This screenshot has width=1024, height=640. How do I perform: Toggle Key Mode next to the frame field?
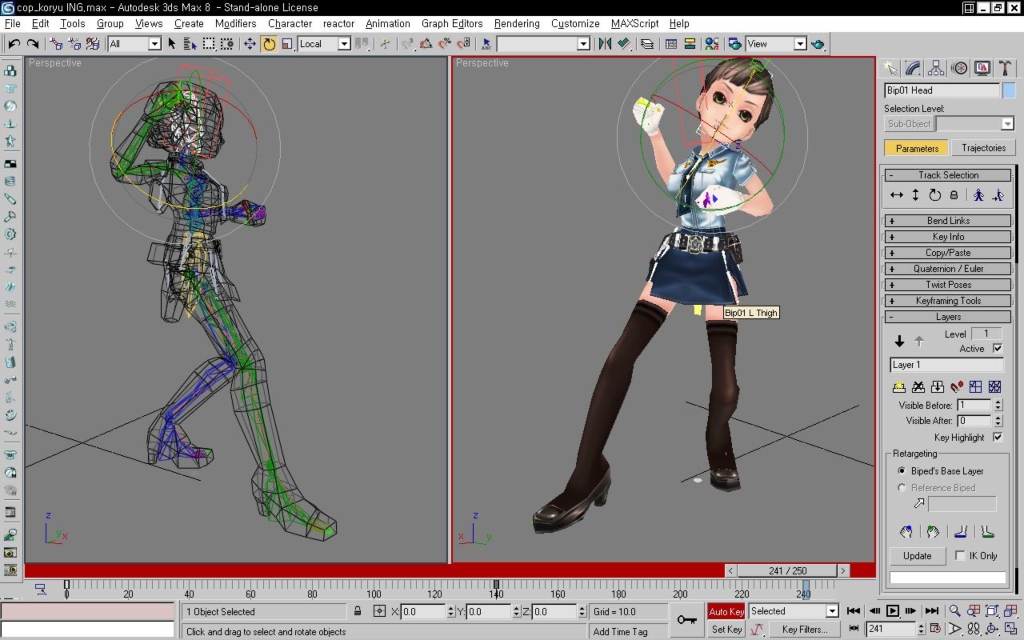click(x=853, y=629)
